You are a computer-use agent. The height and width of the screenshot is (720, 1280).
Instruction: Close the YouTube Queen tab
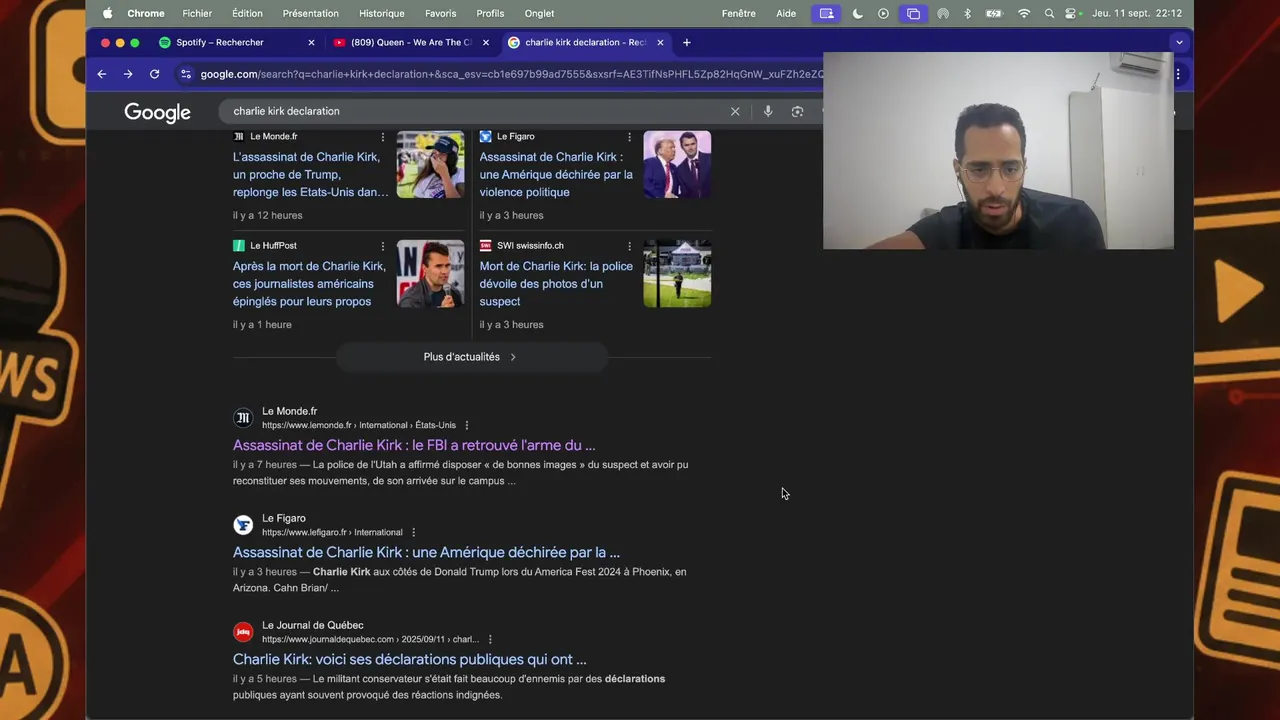click(x=486, y=42)
